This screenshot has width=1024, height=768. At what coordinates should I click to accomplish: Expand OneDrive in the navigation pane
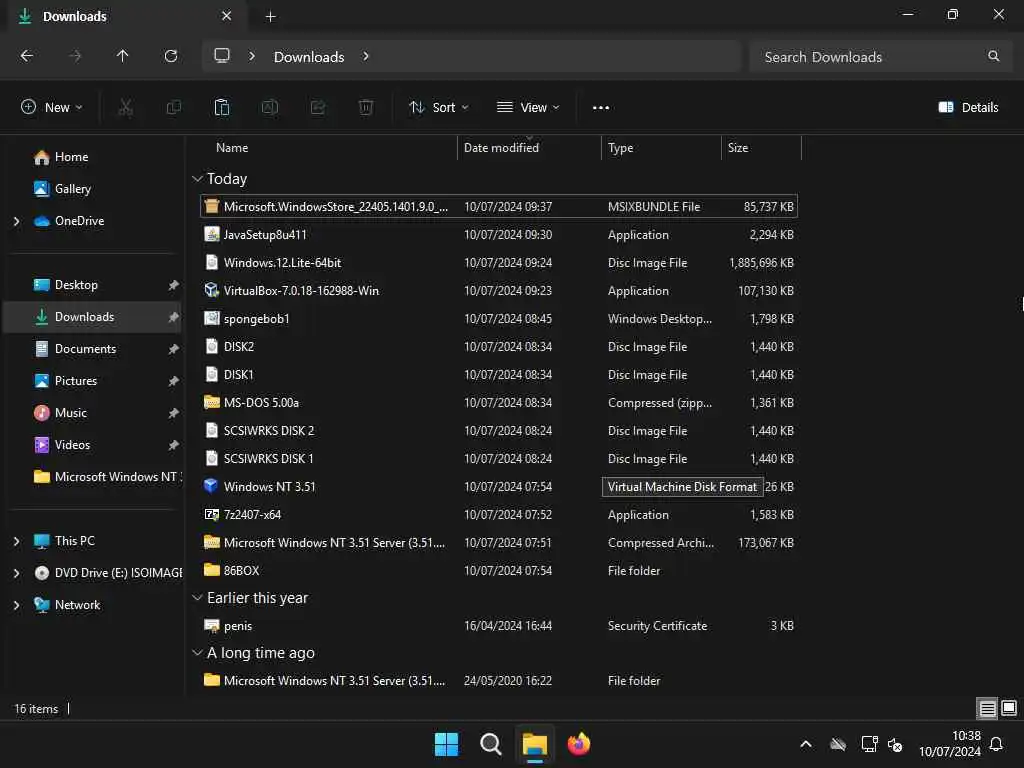[x=16, y=221]
